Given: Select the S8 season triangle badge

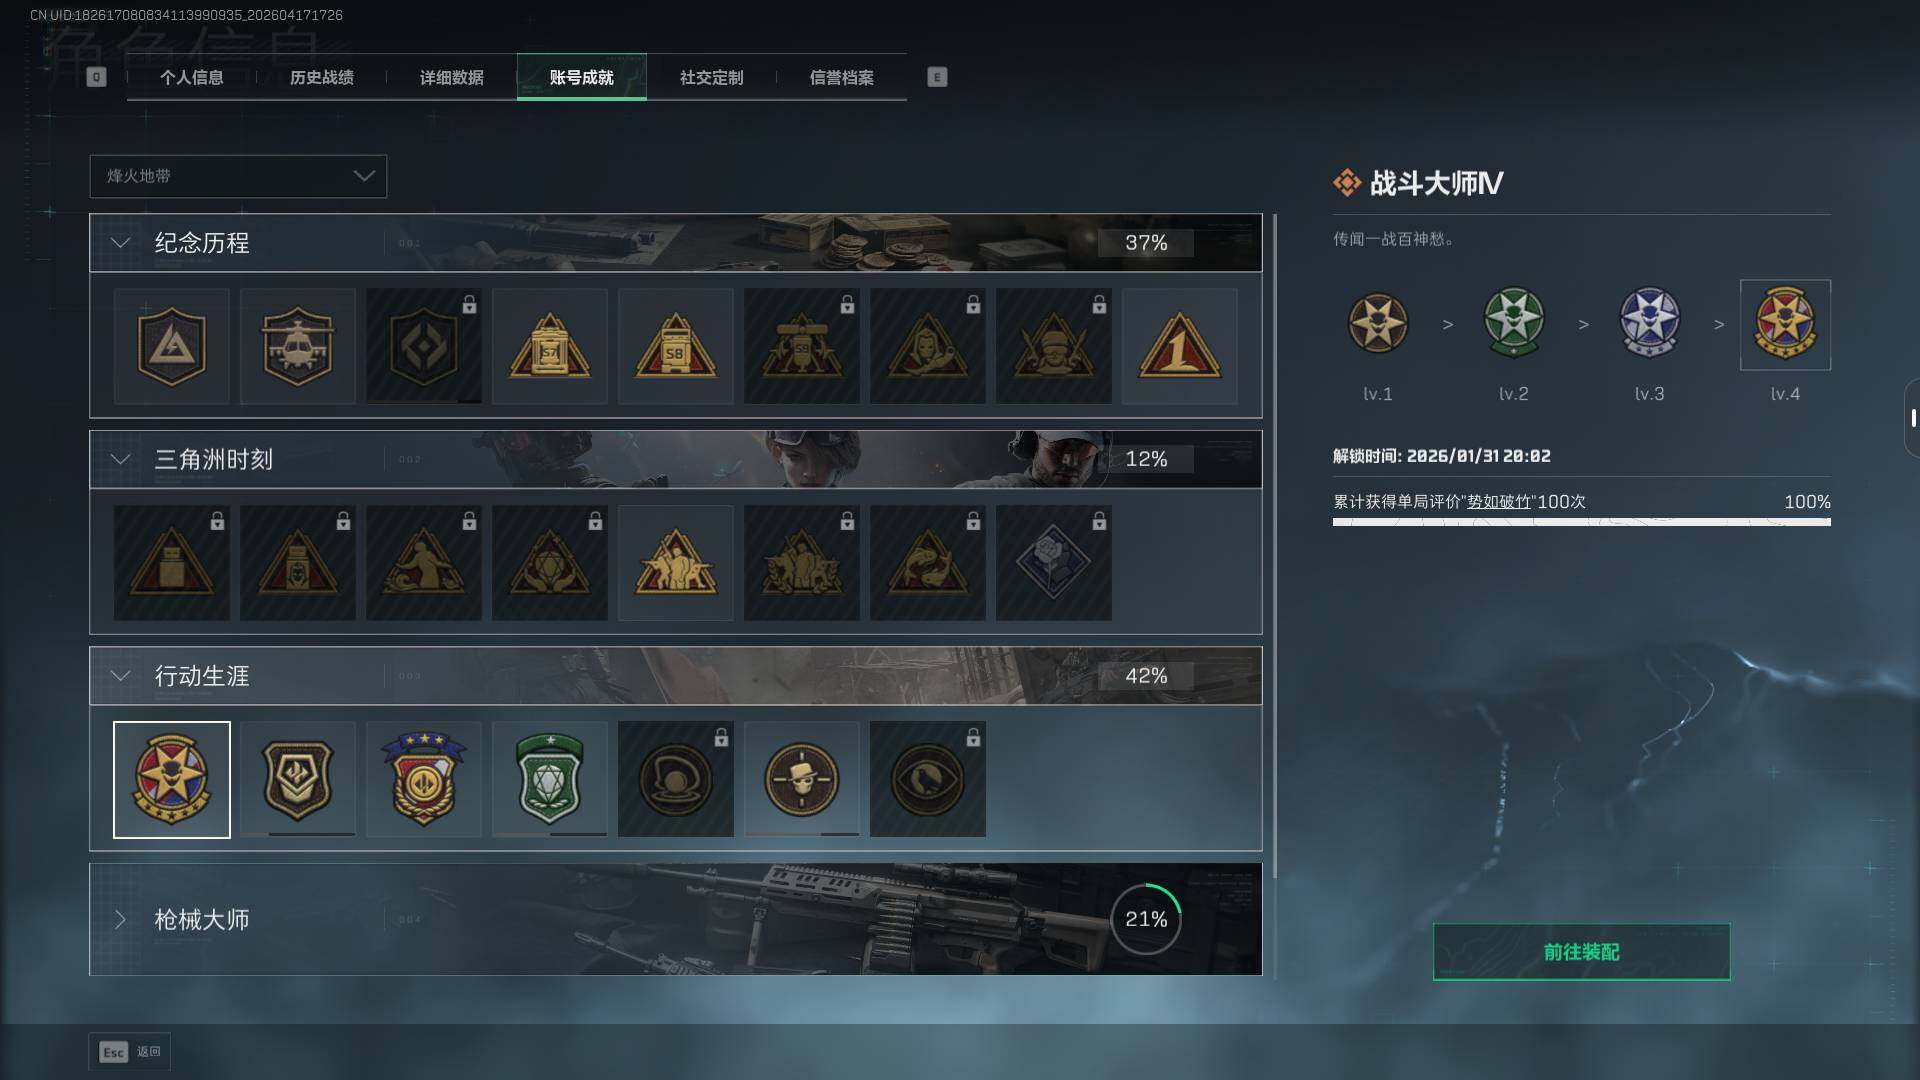Looking at the screenshot, I should [675, 346].
